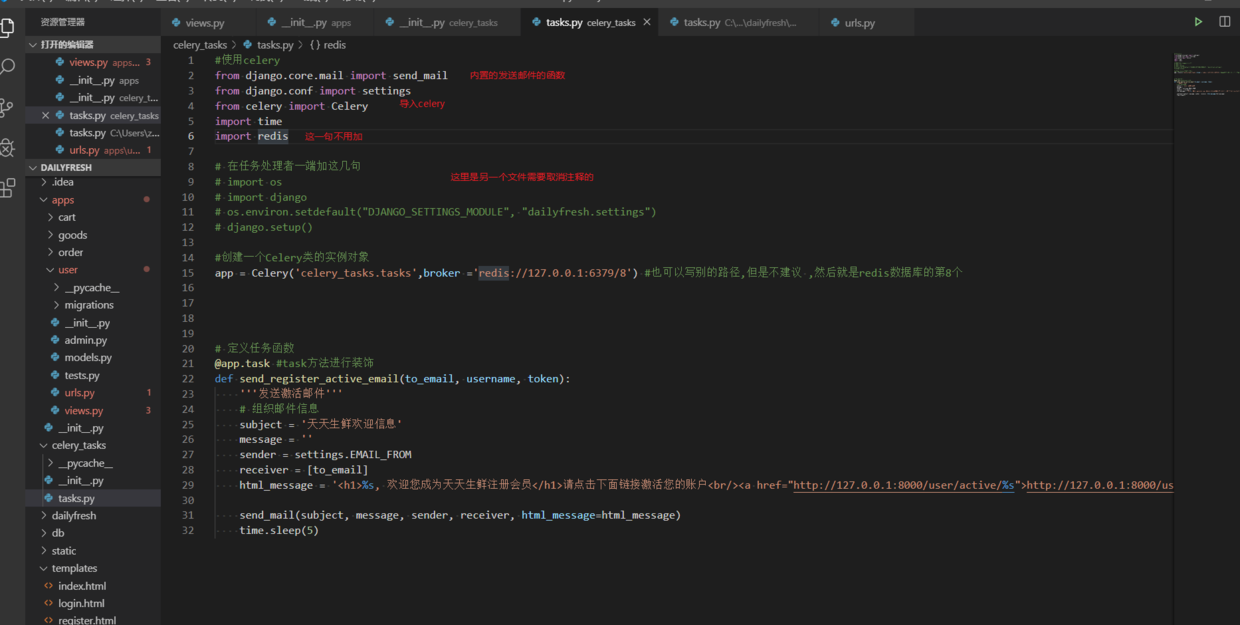Viewport: 1240px width, 625px height.
Task: Click the '@app.task' decorator line
Action: click(x=242, y=363)
